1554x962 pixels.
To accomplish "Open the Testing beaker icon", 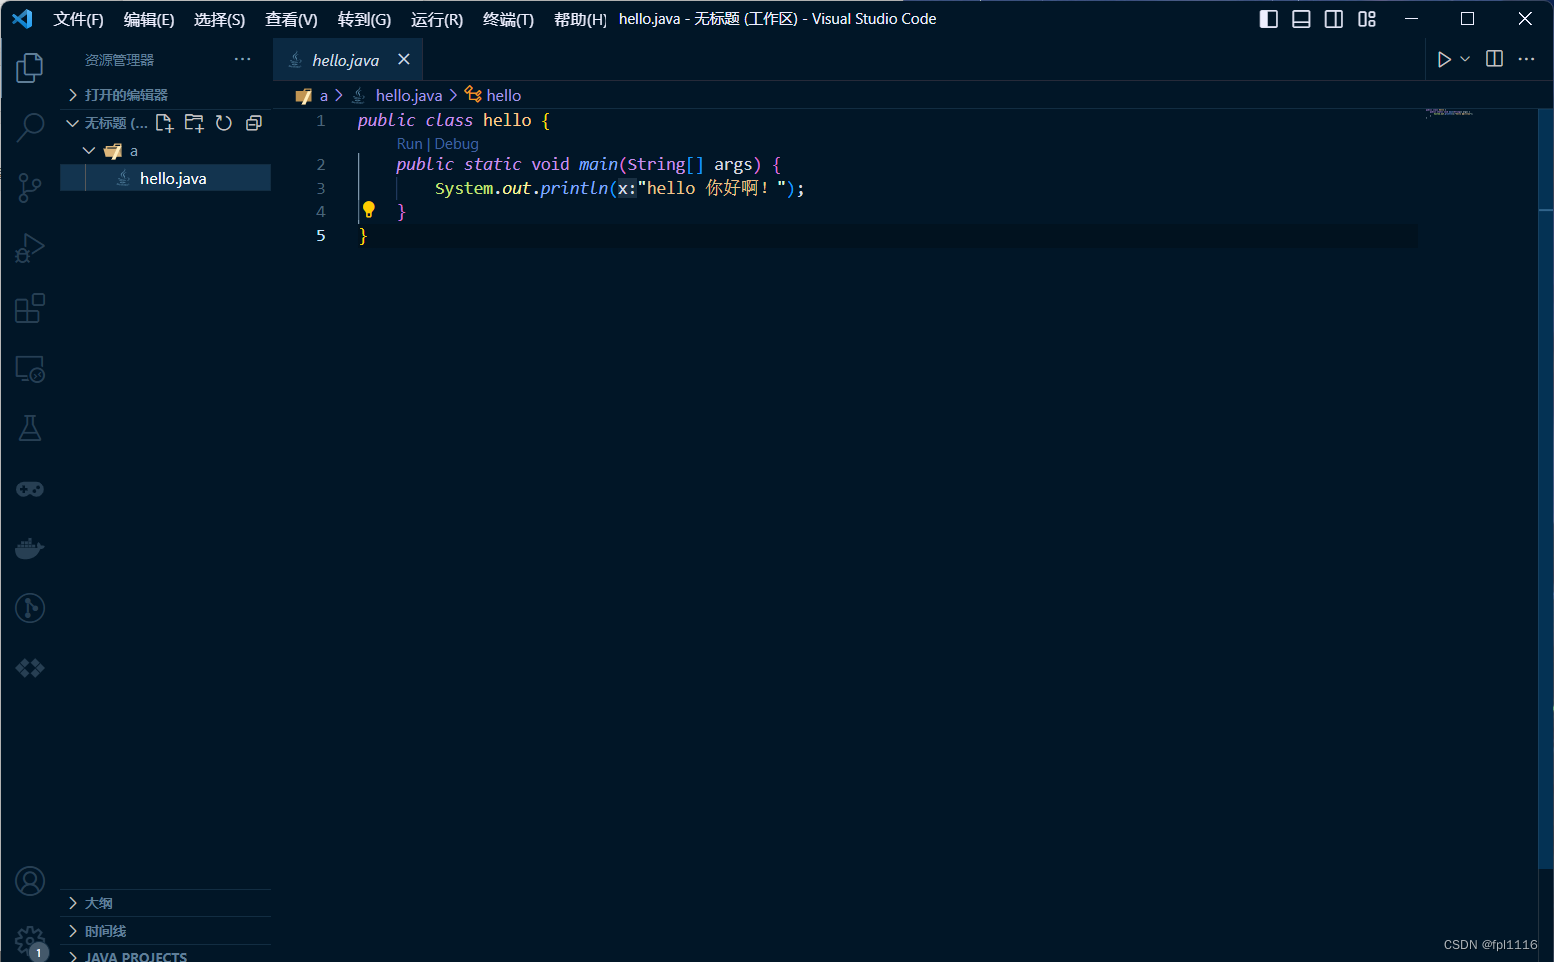I will click(29, 428).
